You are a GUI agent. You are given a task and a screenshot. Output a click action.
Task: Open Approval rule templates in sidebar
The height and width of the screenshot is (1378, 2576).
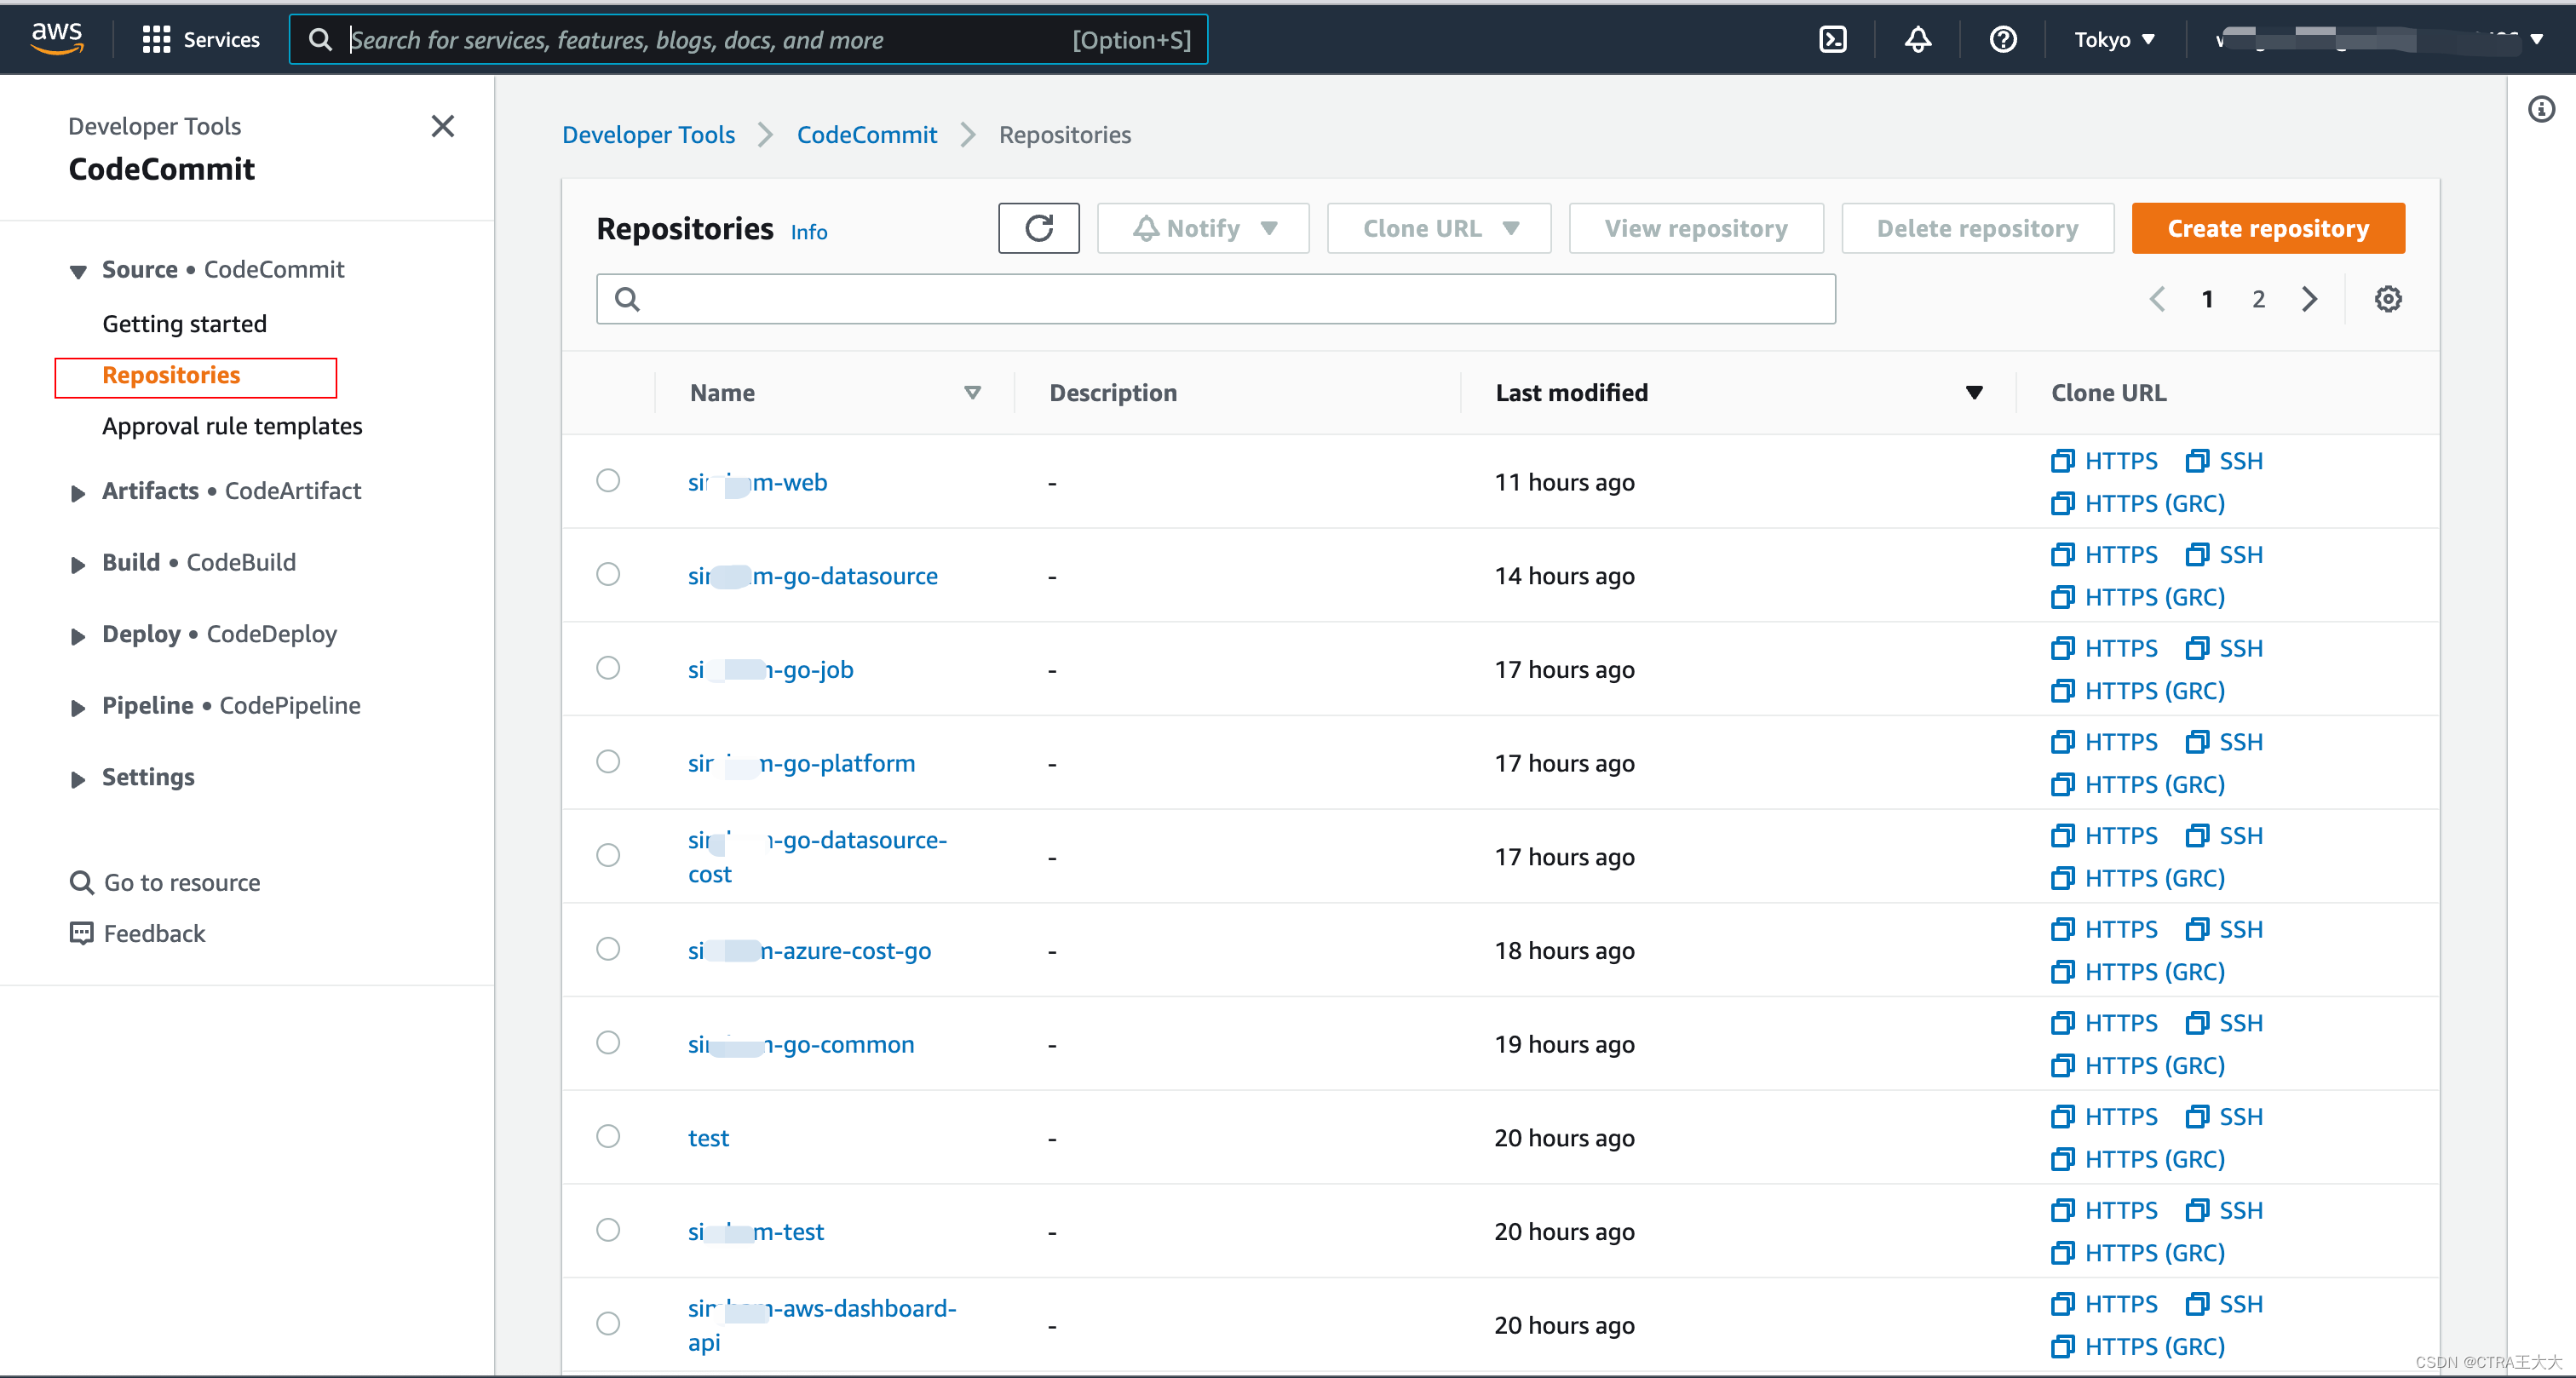(232, 426)
